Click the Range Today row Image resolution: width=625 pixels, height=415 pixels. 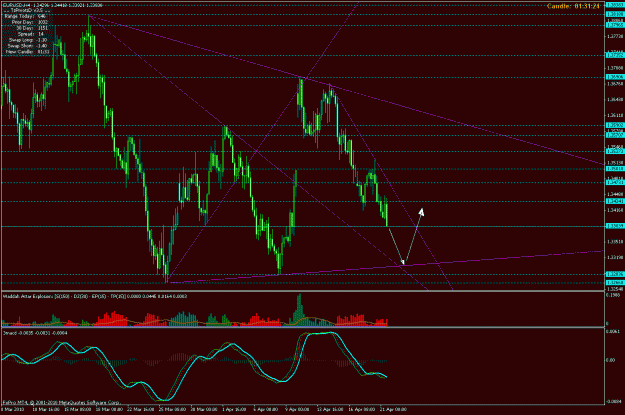pyautogui.click(x=25, y=16)
